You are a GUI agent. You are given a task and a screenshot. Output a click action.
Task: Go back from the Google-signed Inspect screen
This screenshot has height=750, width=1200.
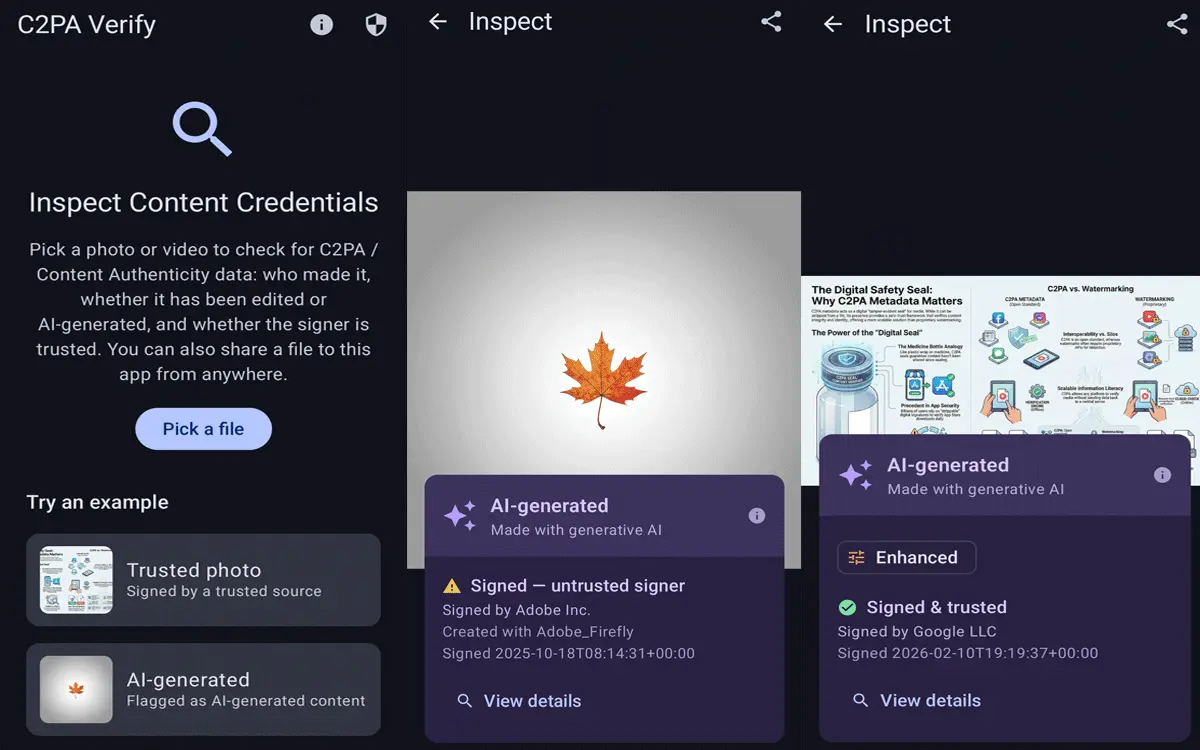click(833, 24)
